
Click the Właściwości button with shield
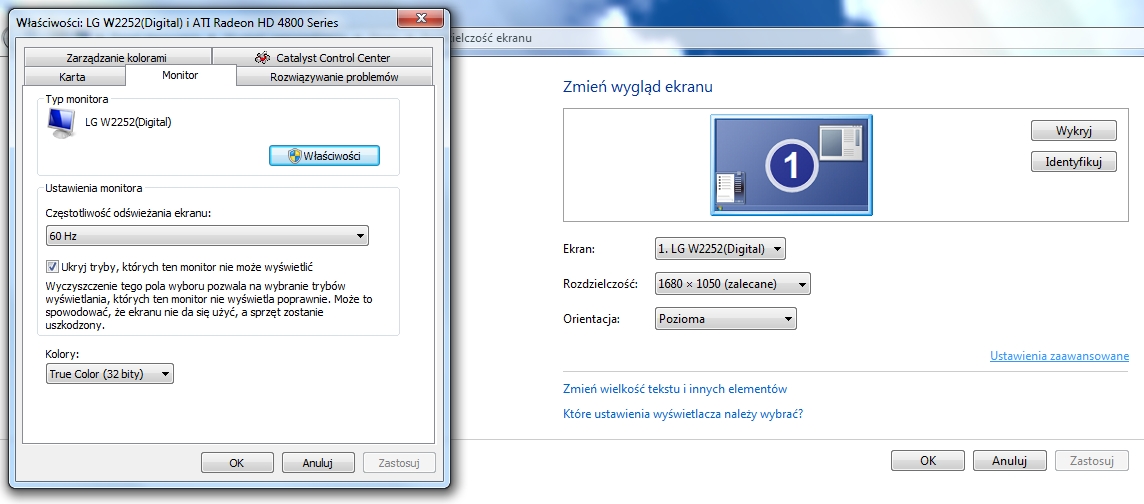[x=324, y=155]
